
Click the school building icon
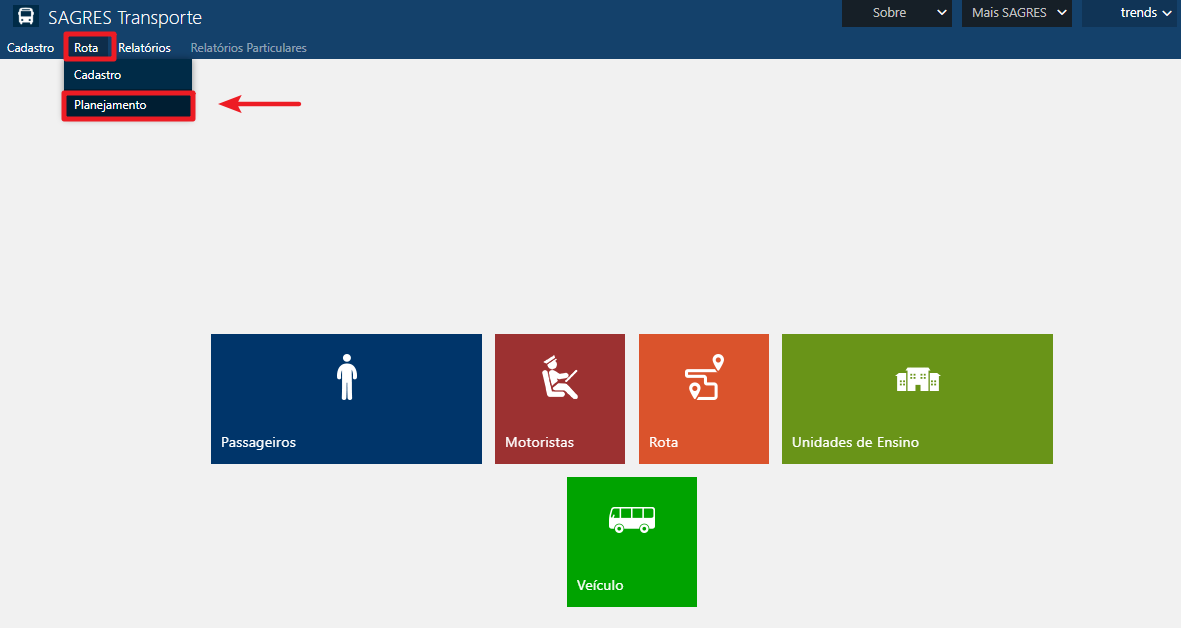coord(917,379)
